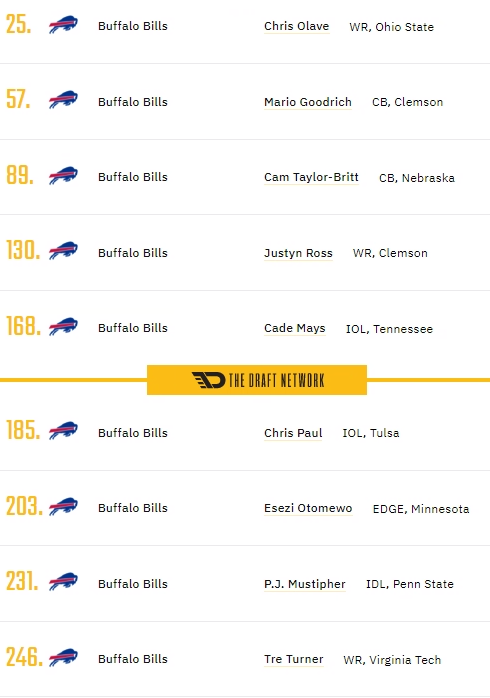Click Bills logo beside pick 57
Viewport: 490px width, 698px height.
click(x=63, y=100)
